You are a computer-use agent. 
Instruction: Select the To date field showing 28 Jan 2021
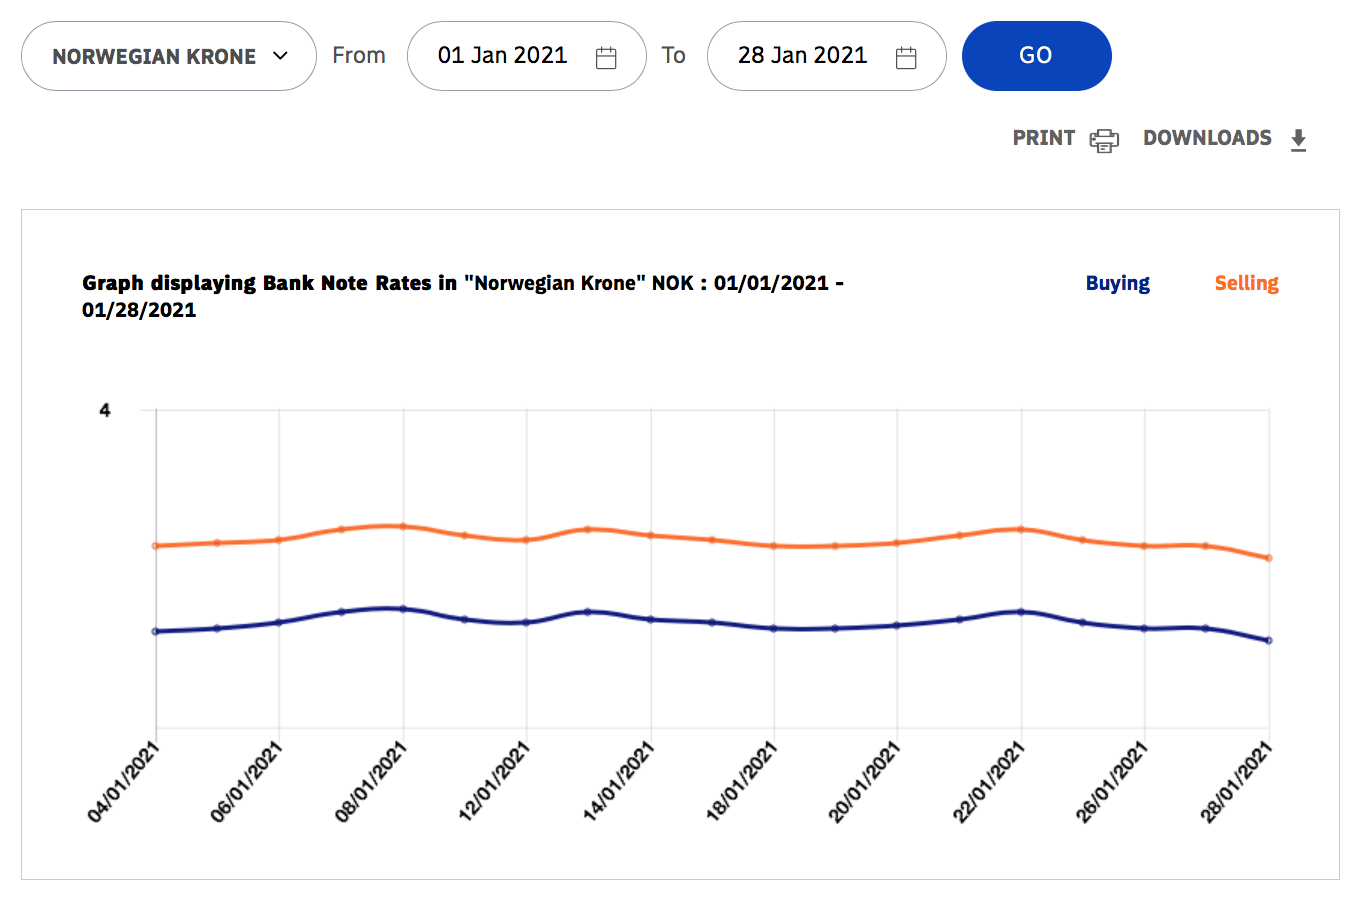(802, 56)
